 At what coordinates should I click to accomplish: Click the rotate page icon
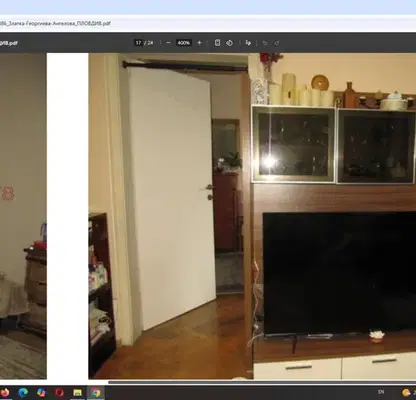[x=229, y=43]
